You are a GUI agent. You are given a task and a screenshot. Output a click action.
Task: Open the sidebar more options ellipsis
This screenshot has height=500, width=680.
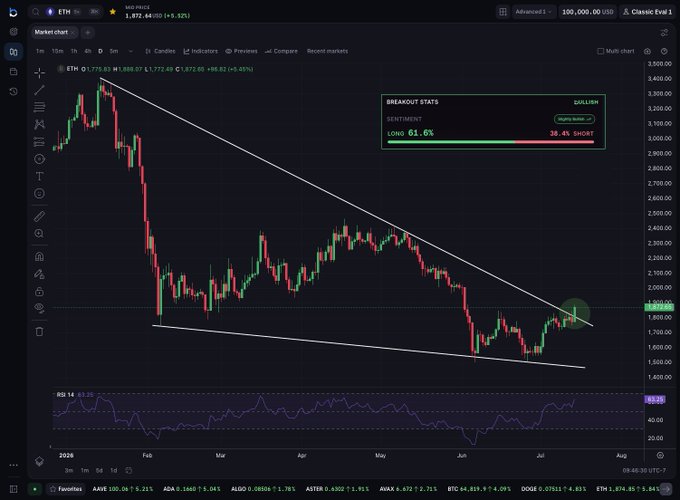click(x=13, y=465)
